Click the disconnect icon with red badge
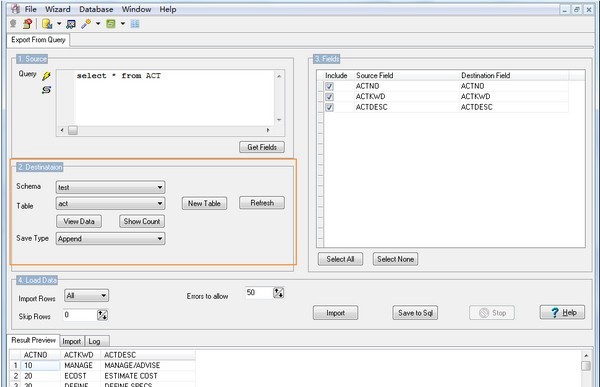 (x=27, y=24)
